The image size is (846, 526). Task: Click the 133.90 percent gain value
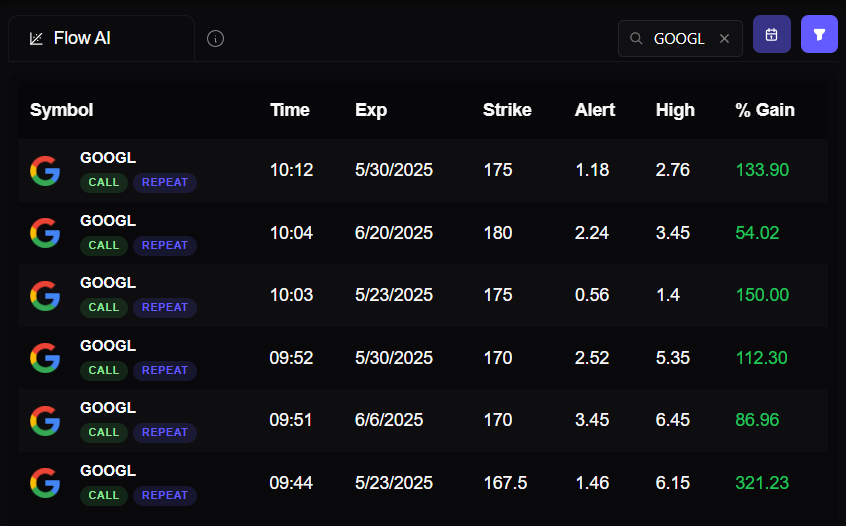click(x=762, y=170)
